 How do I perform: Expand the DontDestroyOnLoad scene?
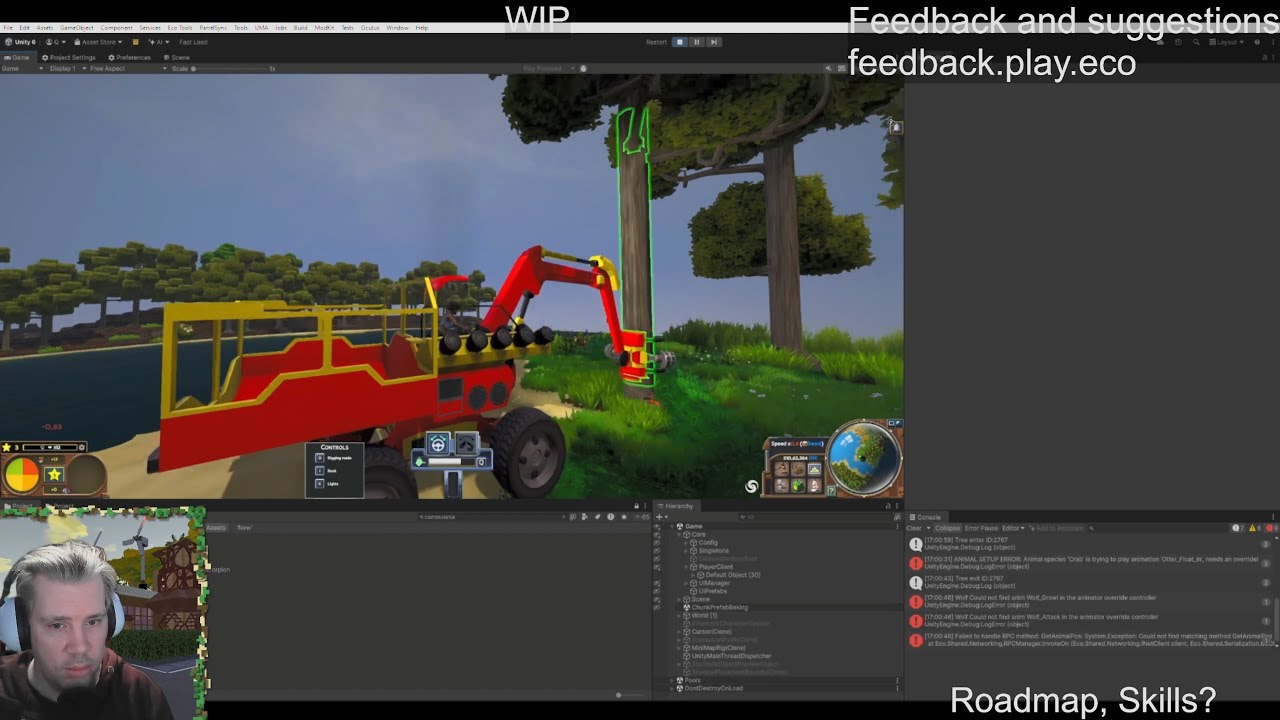coord(672,688)
